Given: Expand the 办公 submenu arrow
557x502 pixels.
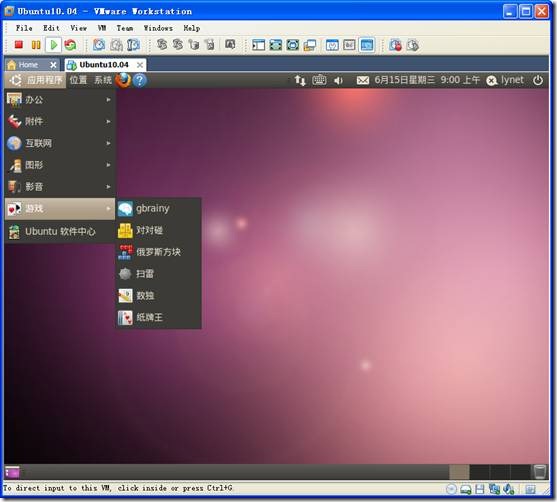Looking at the screenshot, I should point(108,100).
